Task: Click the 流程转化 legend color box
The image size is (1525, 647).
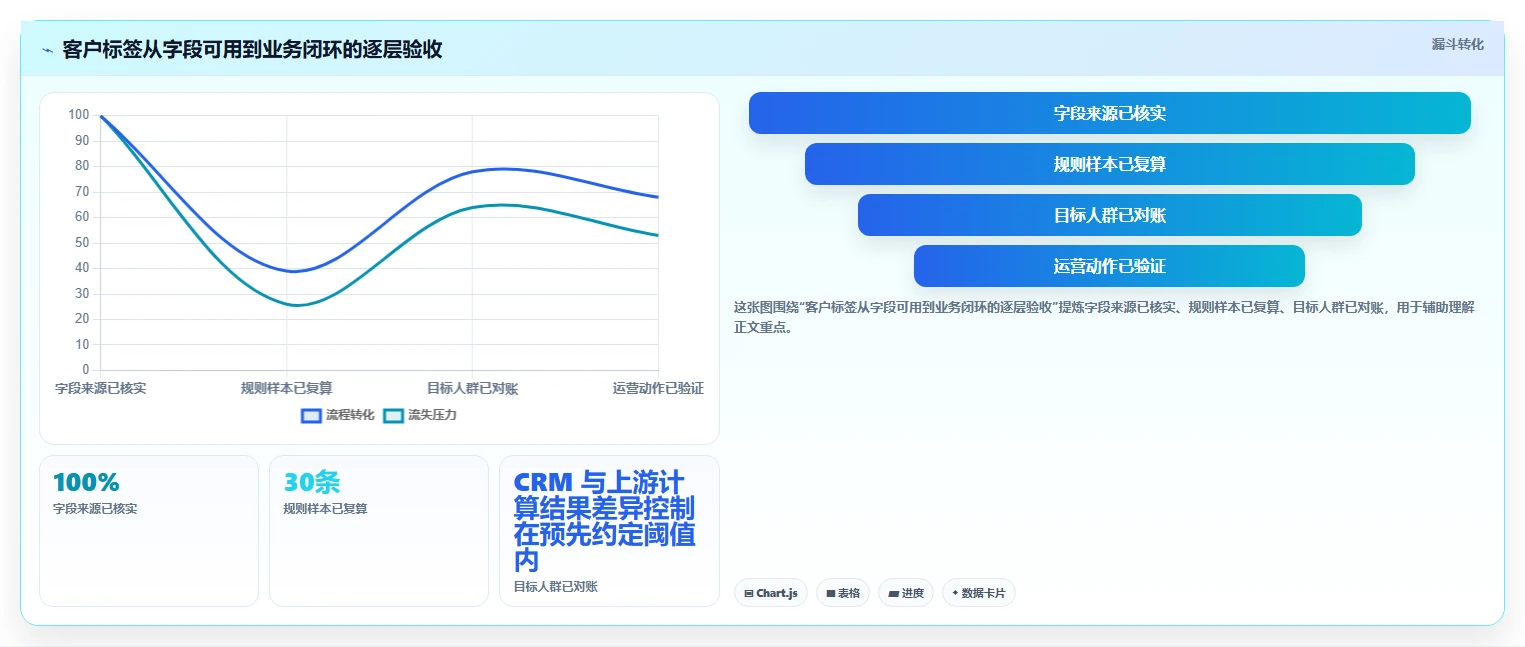Action: [311, 415]
